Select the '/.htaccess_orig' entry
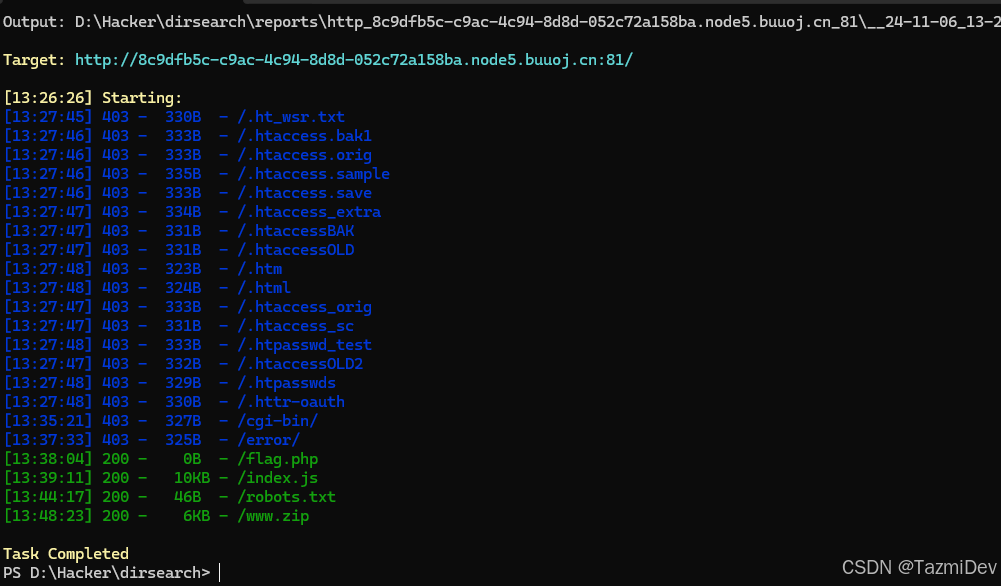 (x=304, y=306)
